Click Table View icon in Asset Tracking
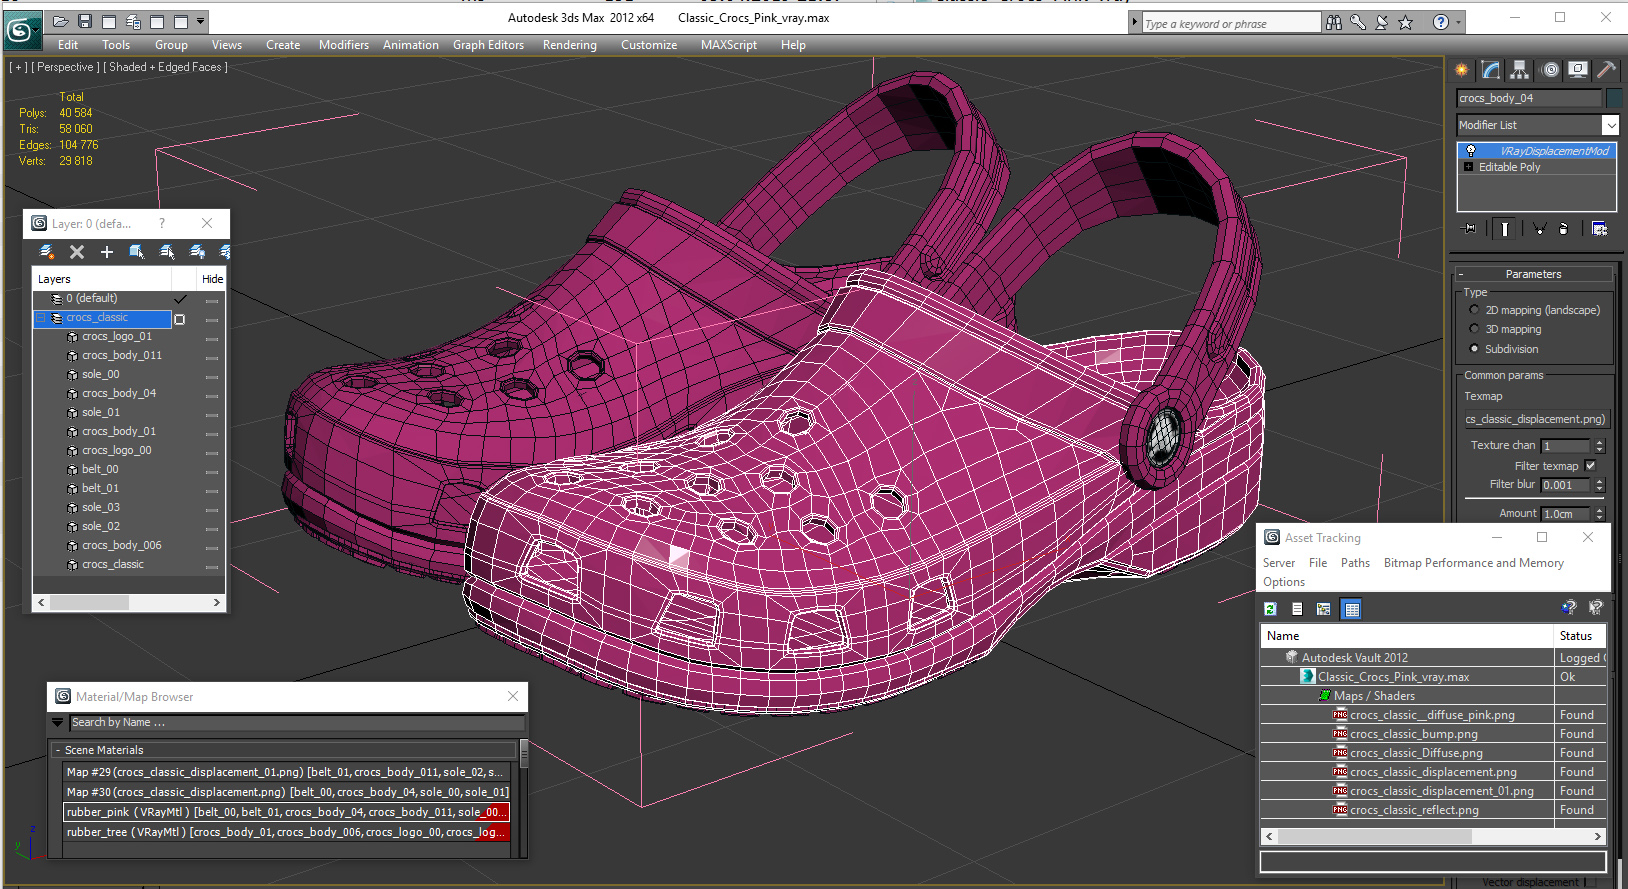The width and height of the screenshot is (1628, 889). (x=1352, y=609)
